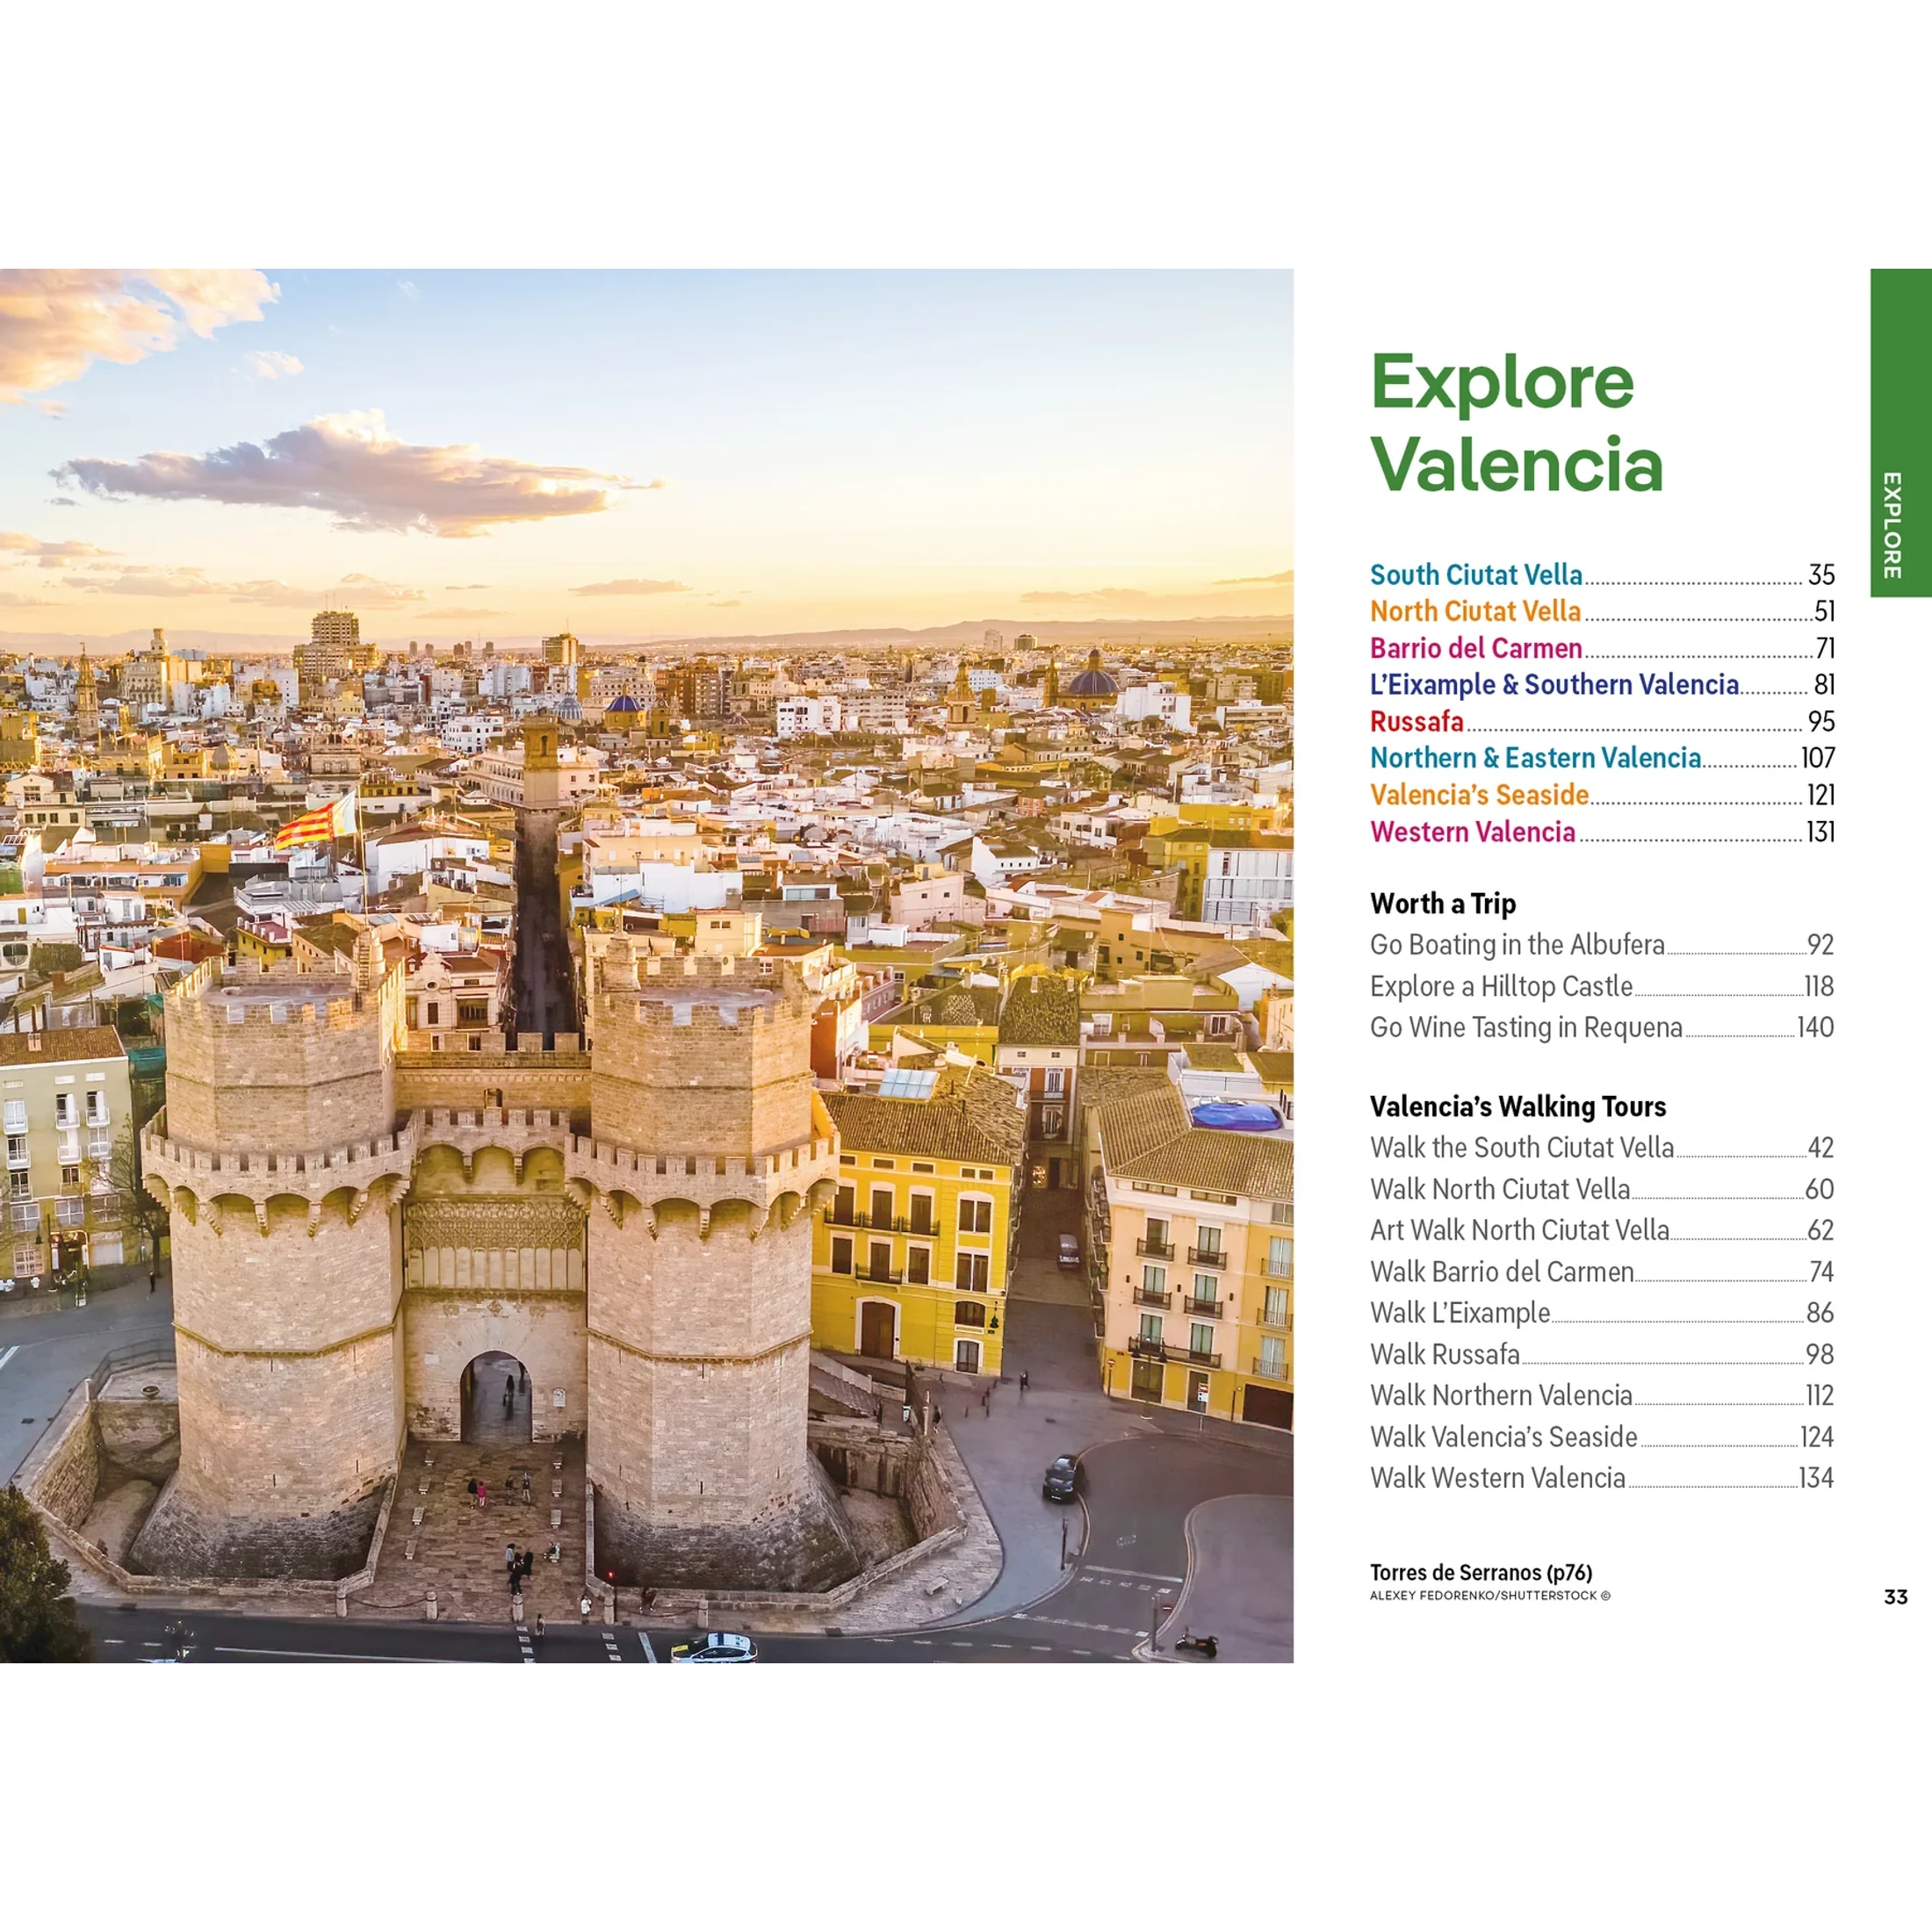Image resolution: width=1932 pixels, height=1932 pixels.
Task: Click the Russafa chapter link
Action: click(x=1416, y=721)
